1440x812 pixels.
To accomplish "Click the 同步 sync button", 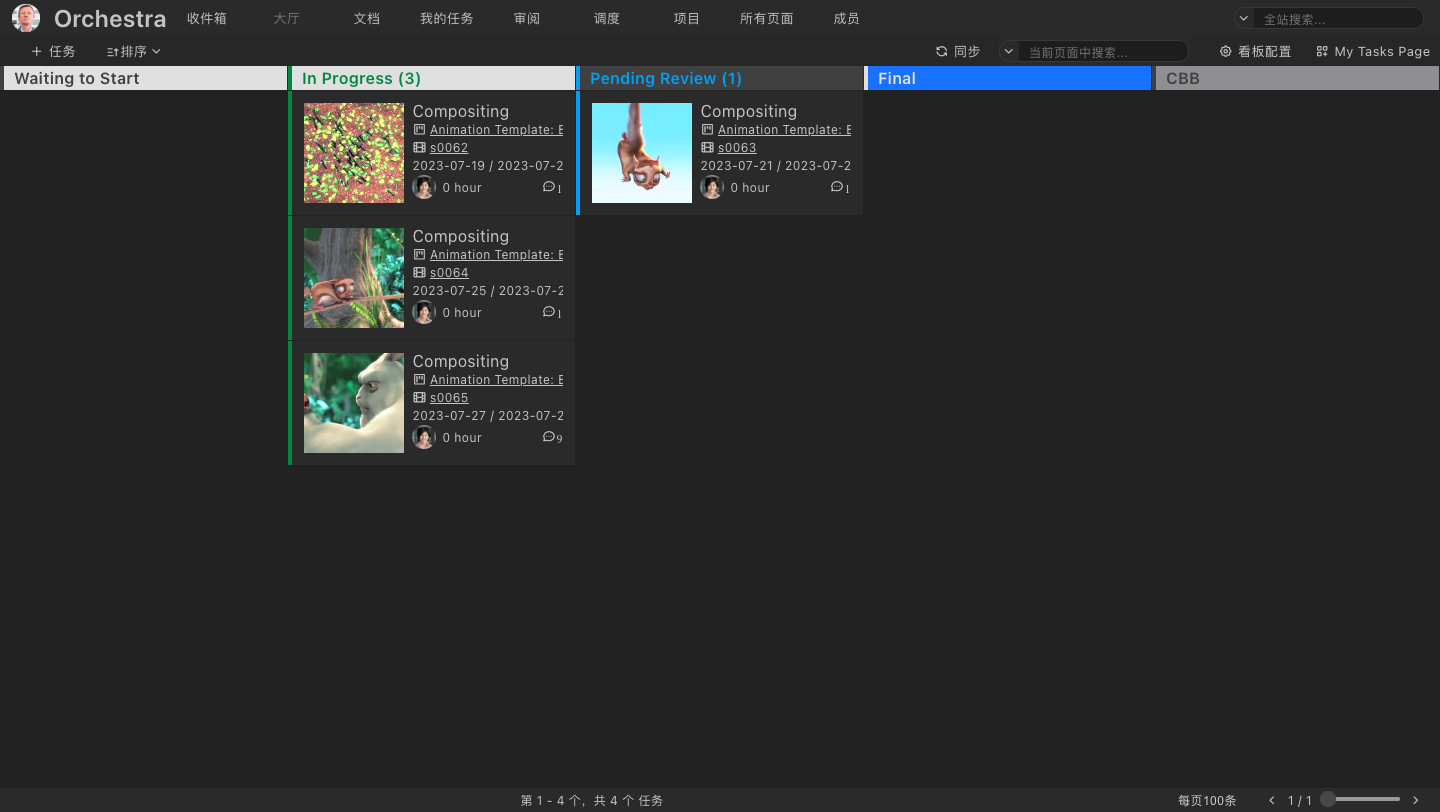I will pyautogui.click(x=958, y=51).
